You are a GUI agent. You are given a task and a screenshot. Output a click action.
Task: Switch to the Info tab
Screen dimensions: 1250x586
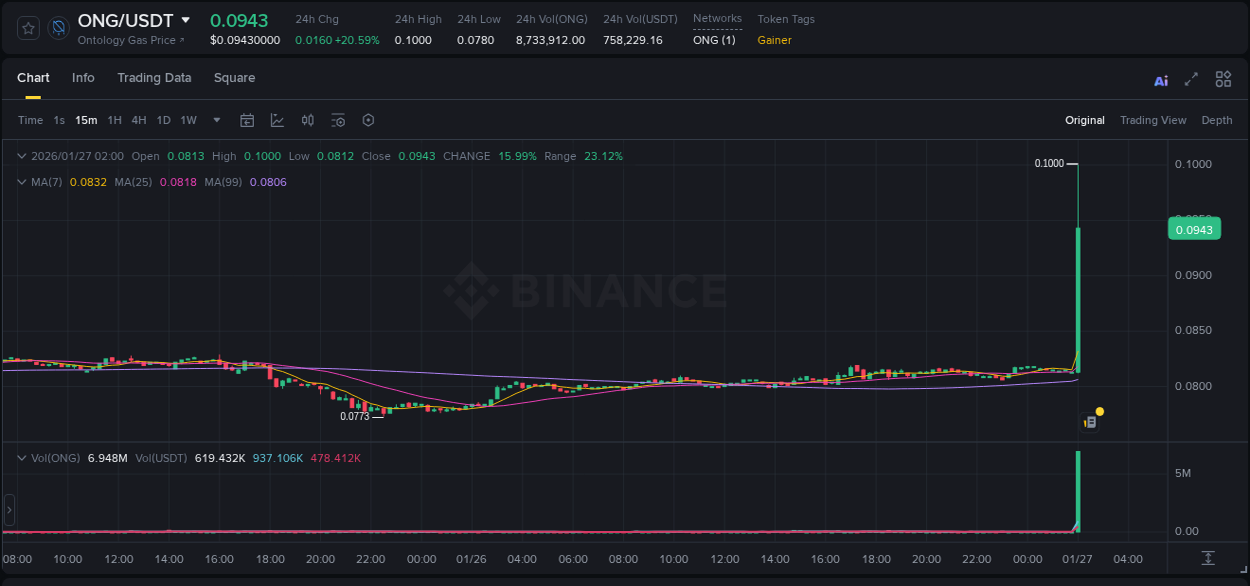coord(83,78)
